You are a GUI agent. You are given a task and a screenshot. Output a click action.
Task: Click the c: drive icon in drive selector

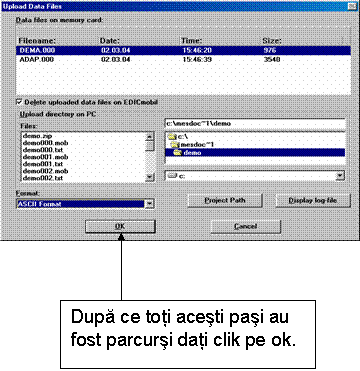click(x=172, y=176)
